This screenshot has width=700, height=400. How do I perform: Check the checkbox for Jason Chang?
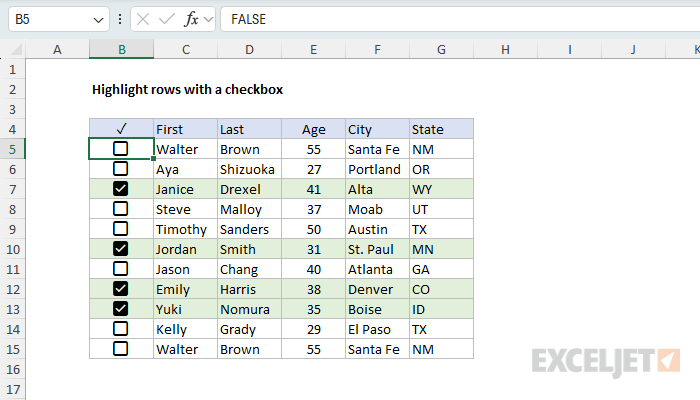[121, 269]
